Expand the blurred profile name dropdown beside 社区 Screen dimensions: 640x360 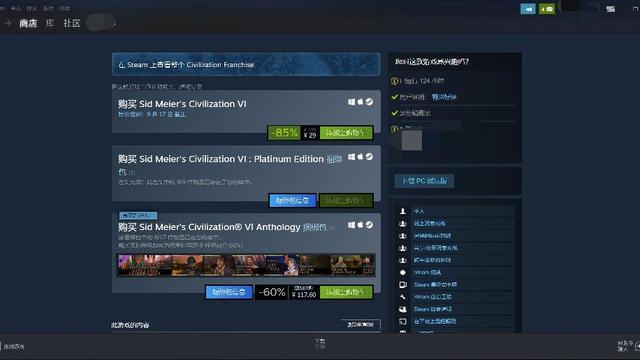pos(102,23)
